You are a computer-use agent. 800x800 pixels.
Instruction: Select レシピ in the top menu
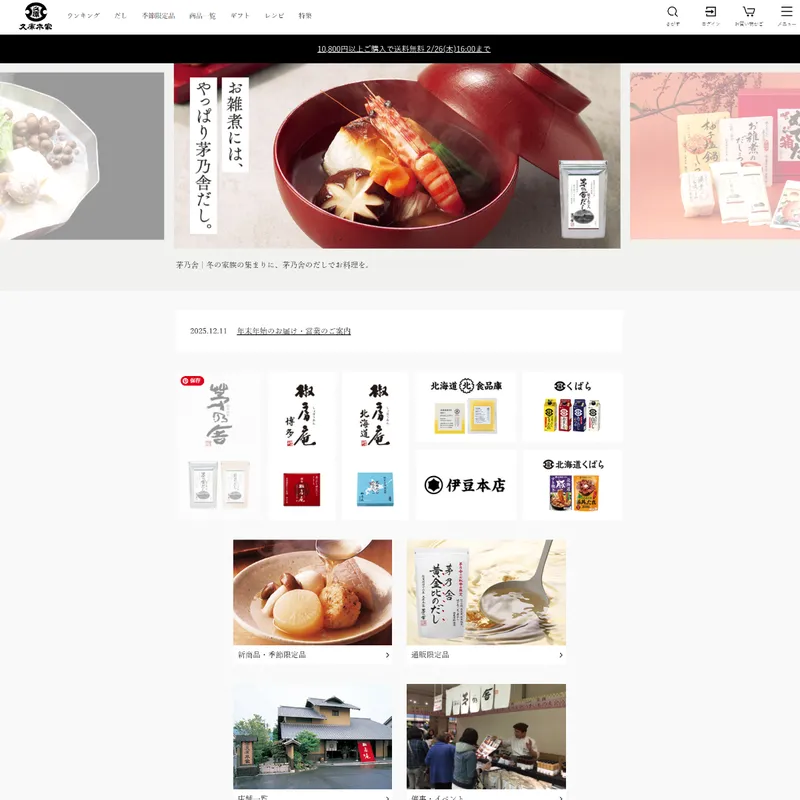pyautogui.click(x=274, y=16)
